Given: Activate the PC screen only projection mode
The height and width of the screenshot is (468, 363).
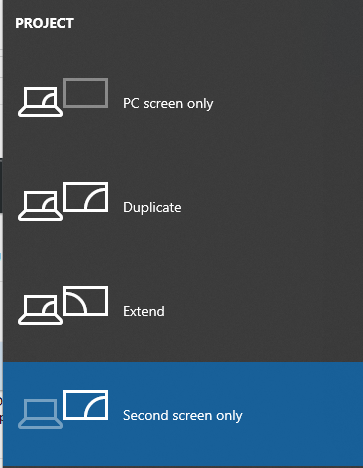Looking at the screenshot, I should coord(183,102).
